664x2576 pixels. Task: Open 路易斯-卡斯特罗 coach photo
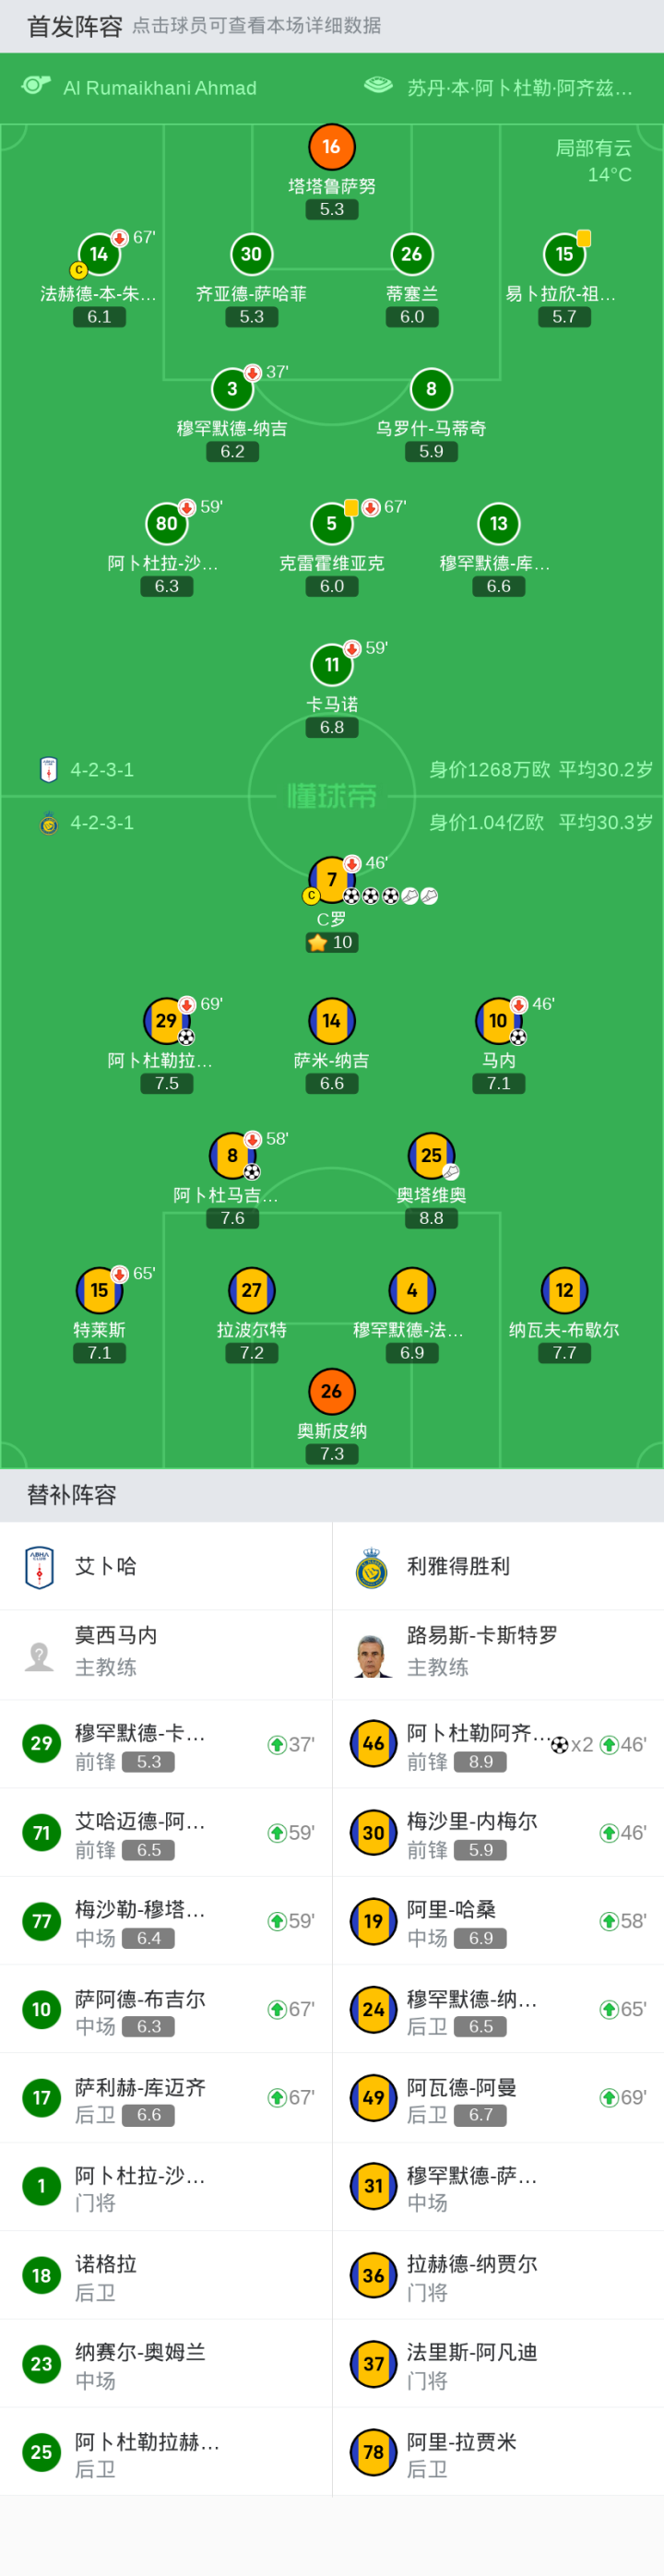[372, 1655]
